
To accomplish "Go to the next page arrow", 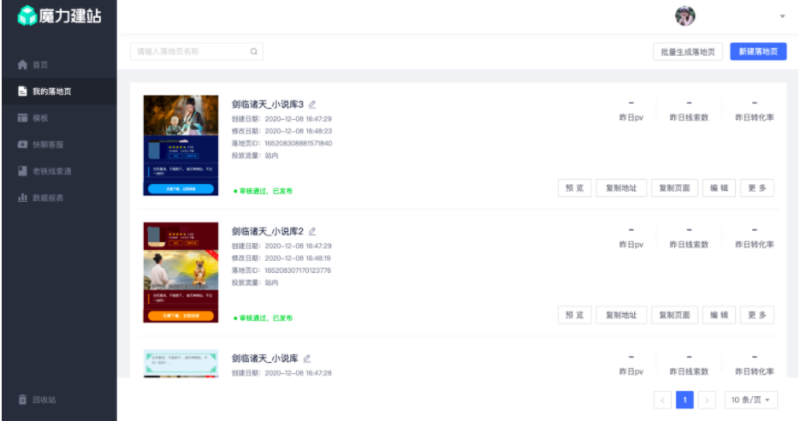I will (707, 400).
